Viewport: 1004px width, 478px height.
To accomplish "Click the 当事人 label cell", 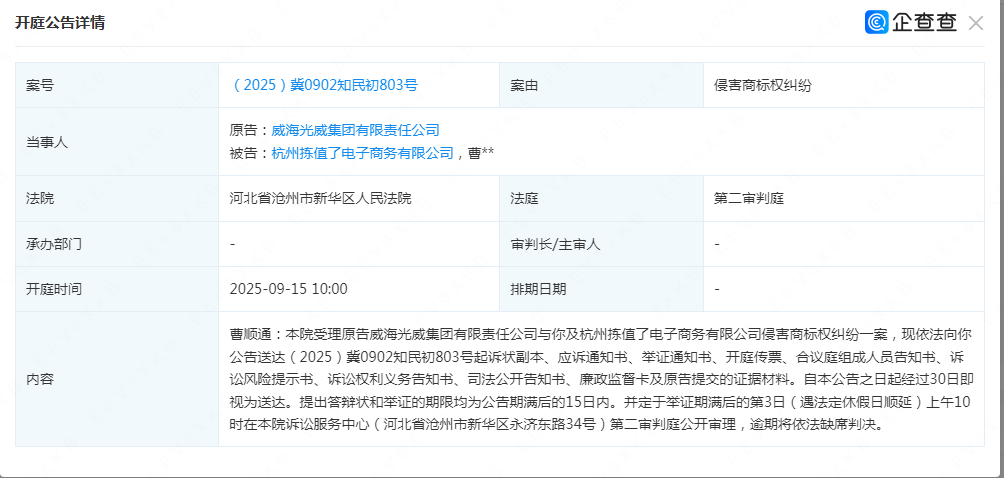I will pos(117,142).
